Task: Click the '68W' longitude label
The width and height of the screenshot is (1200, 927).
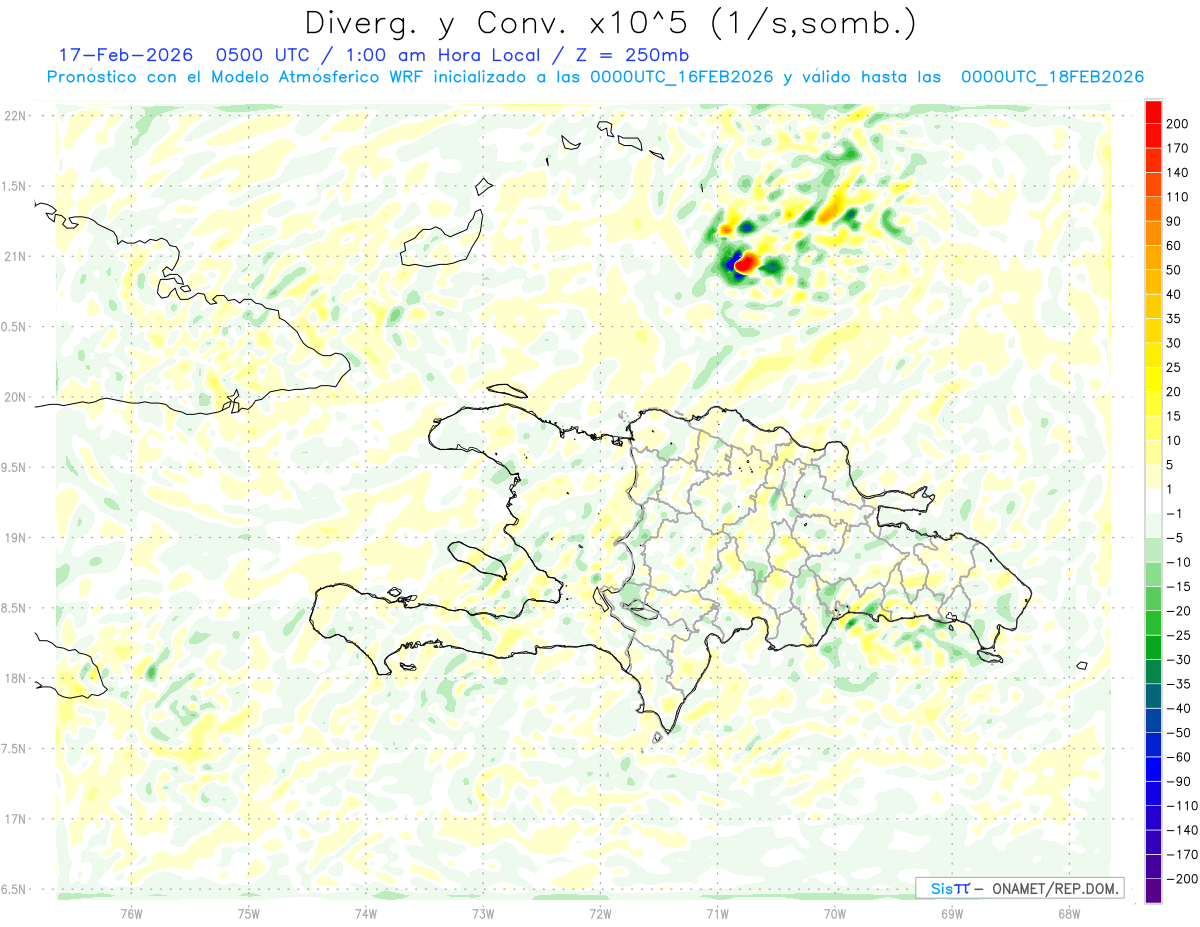Action: (x=1069, y=914)
